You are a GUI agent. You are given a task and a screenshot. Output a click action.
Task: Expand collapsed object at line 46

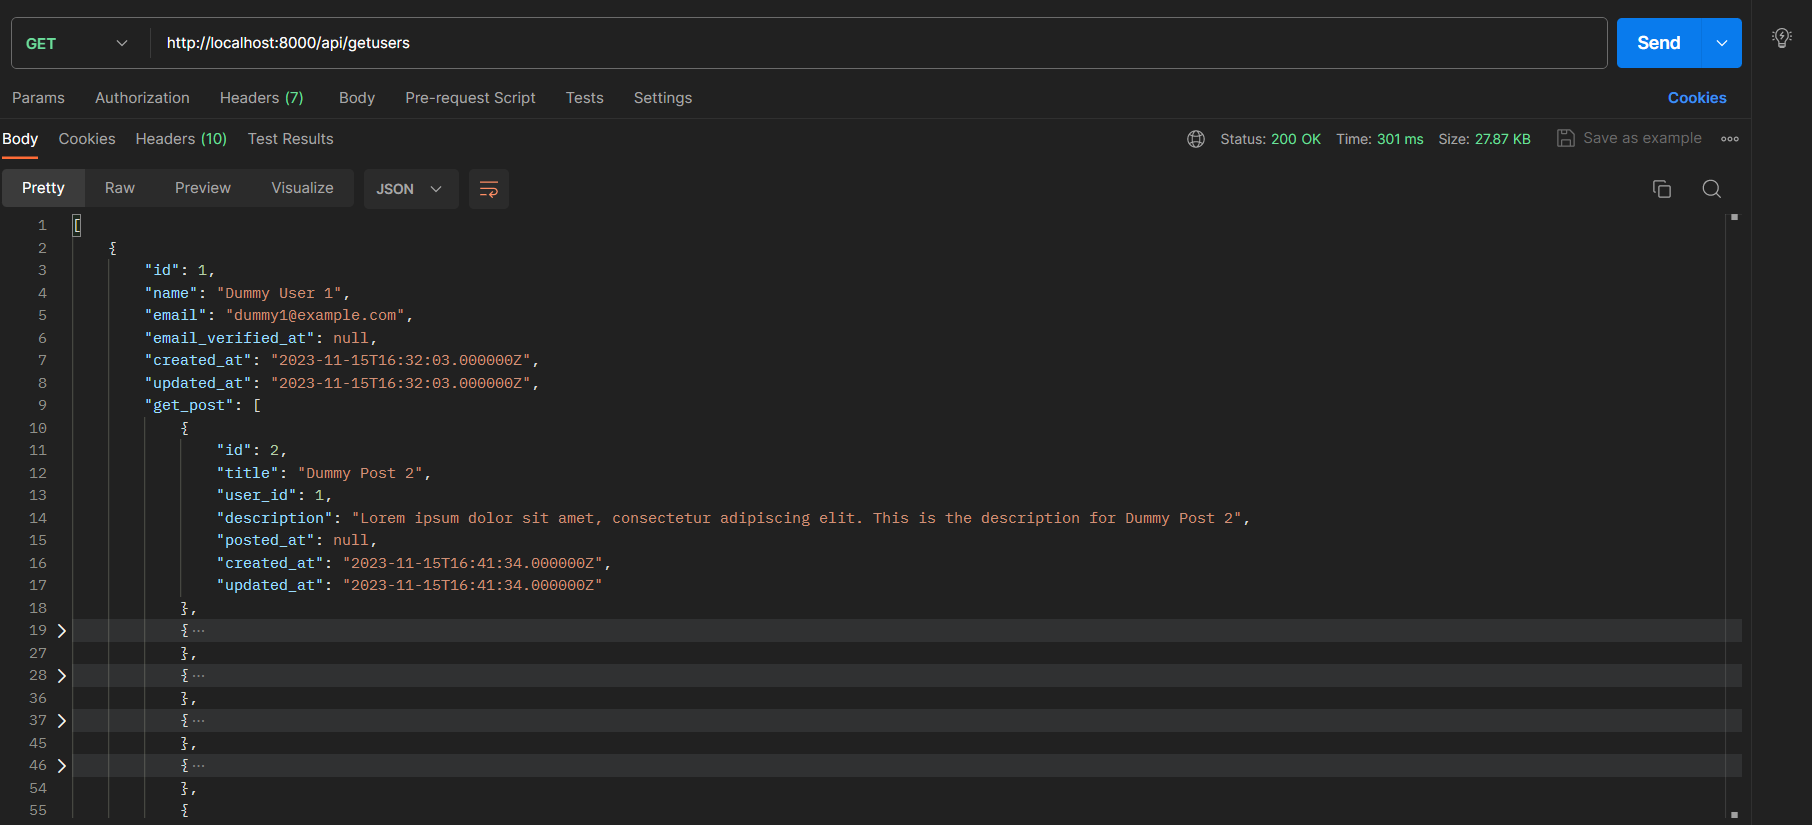(62, 766)
